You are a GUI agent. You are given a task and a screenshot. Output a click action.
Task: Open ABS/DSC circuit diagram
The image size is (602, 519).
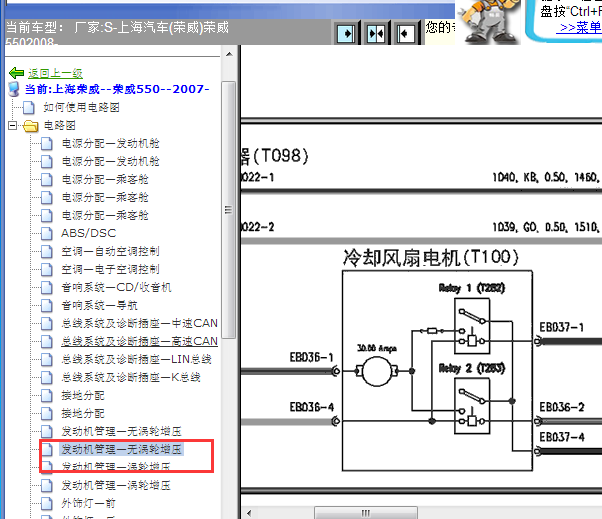(x=89, y=233)
